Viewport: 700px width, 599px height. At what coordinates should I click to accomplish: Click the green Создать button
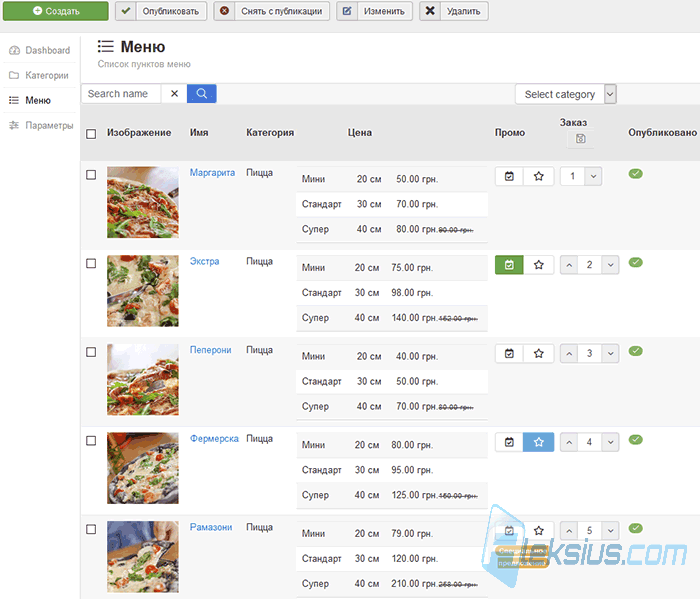(56, 11)
